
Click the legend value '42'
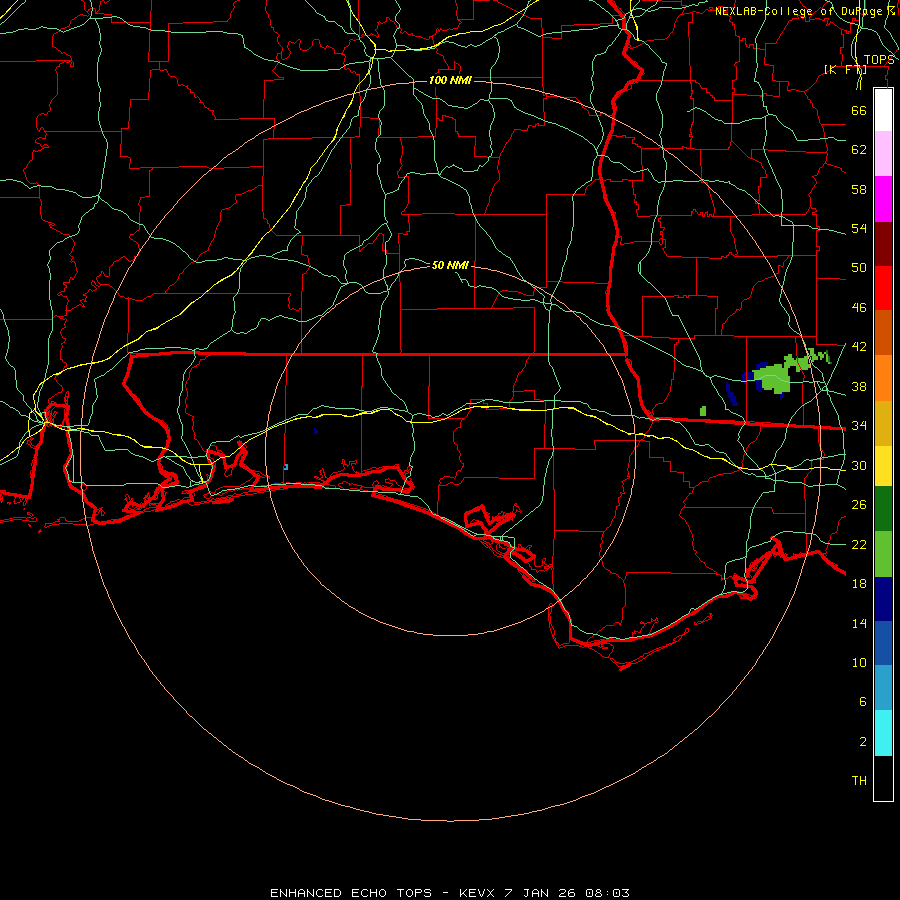[859, 347]
